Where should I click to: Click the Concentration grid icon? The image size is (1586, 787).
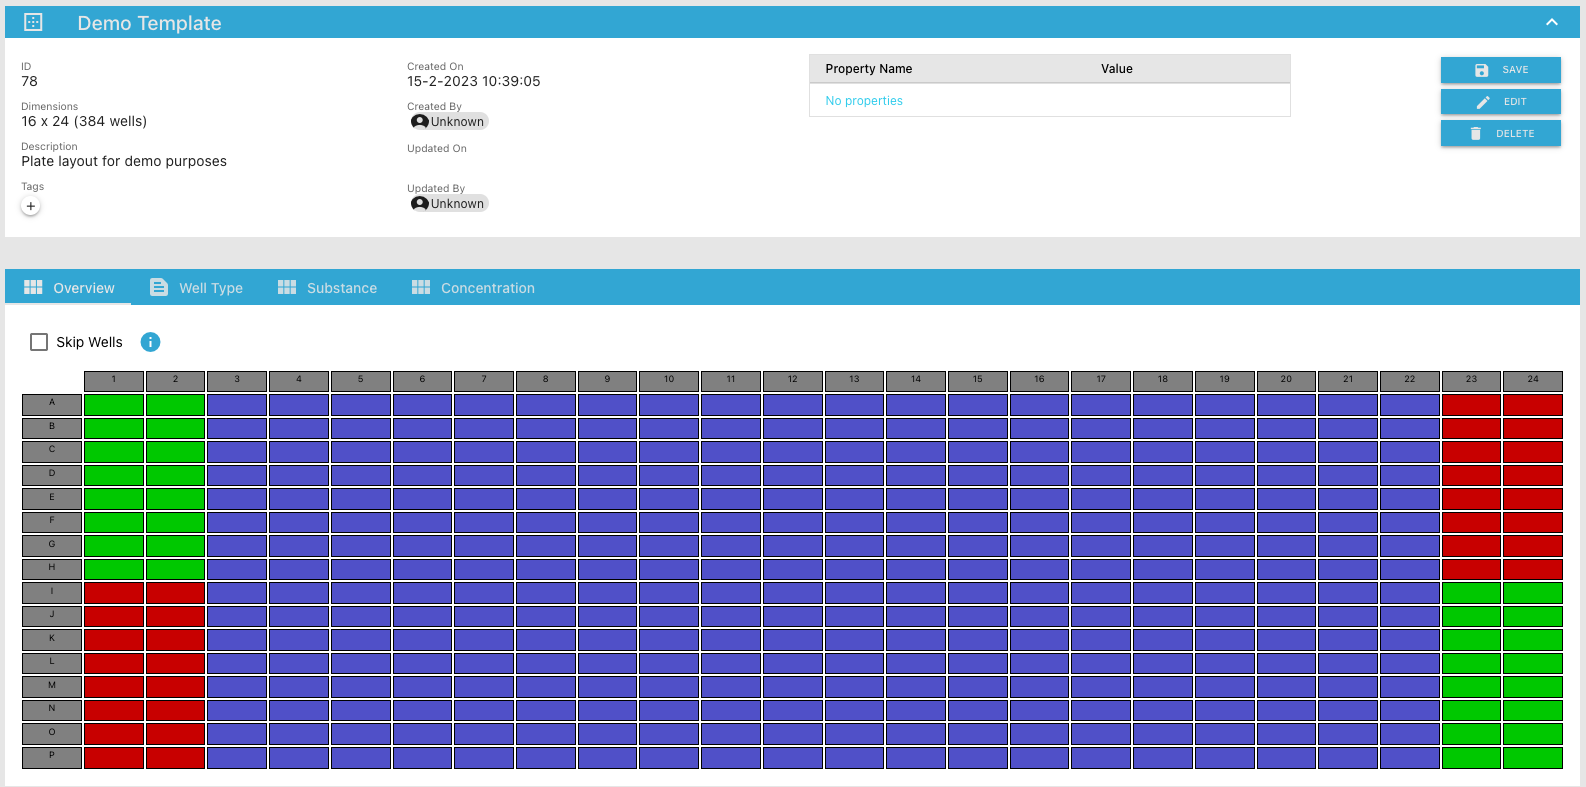pyautogui.click(x=421, y=288)
